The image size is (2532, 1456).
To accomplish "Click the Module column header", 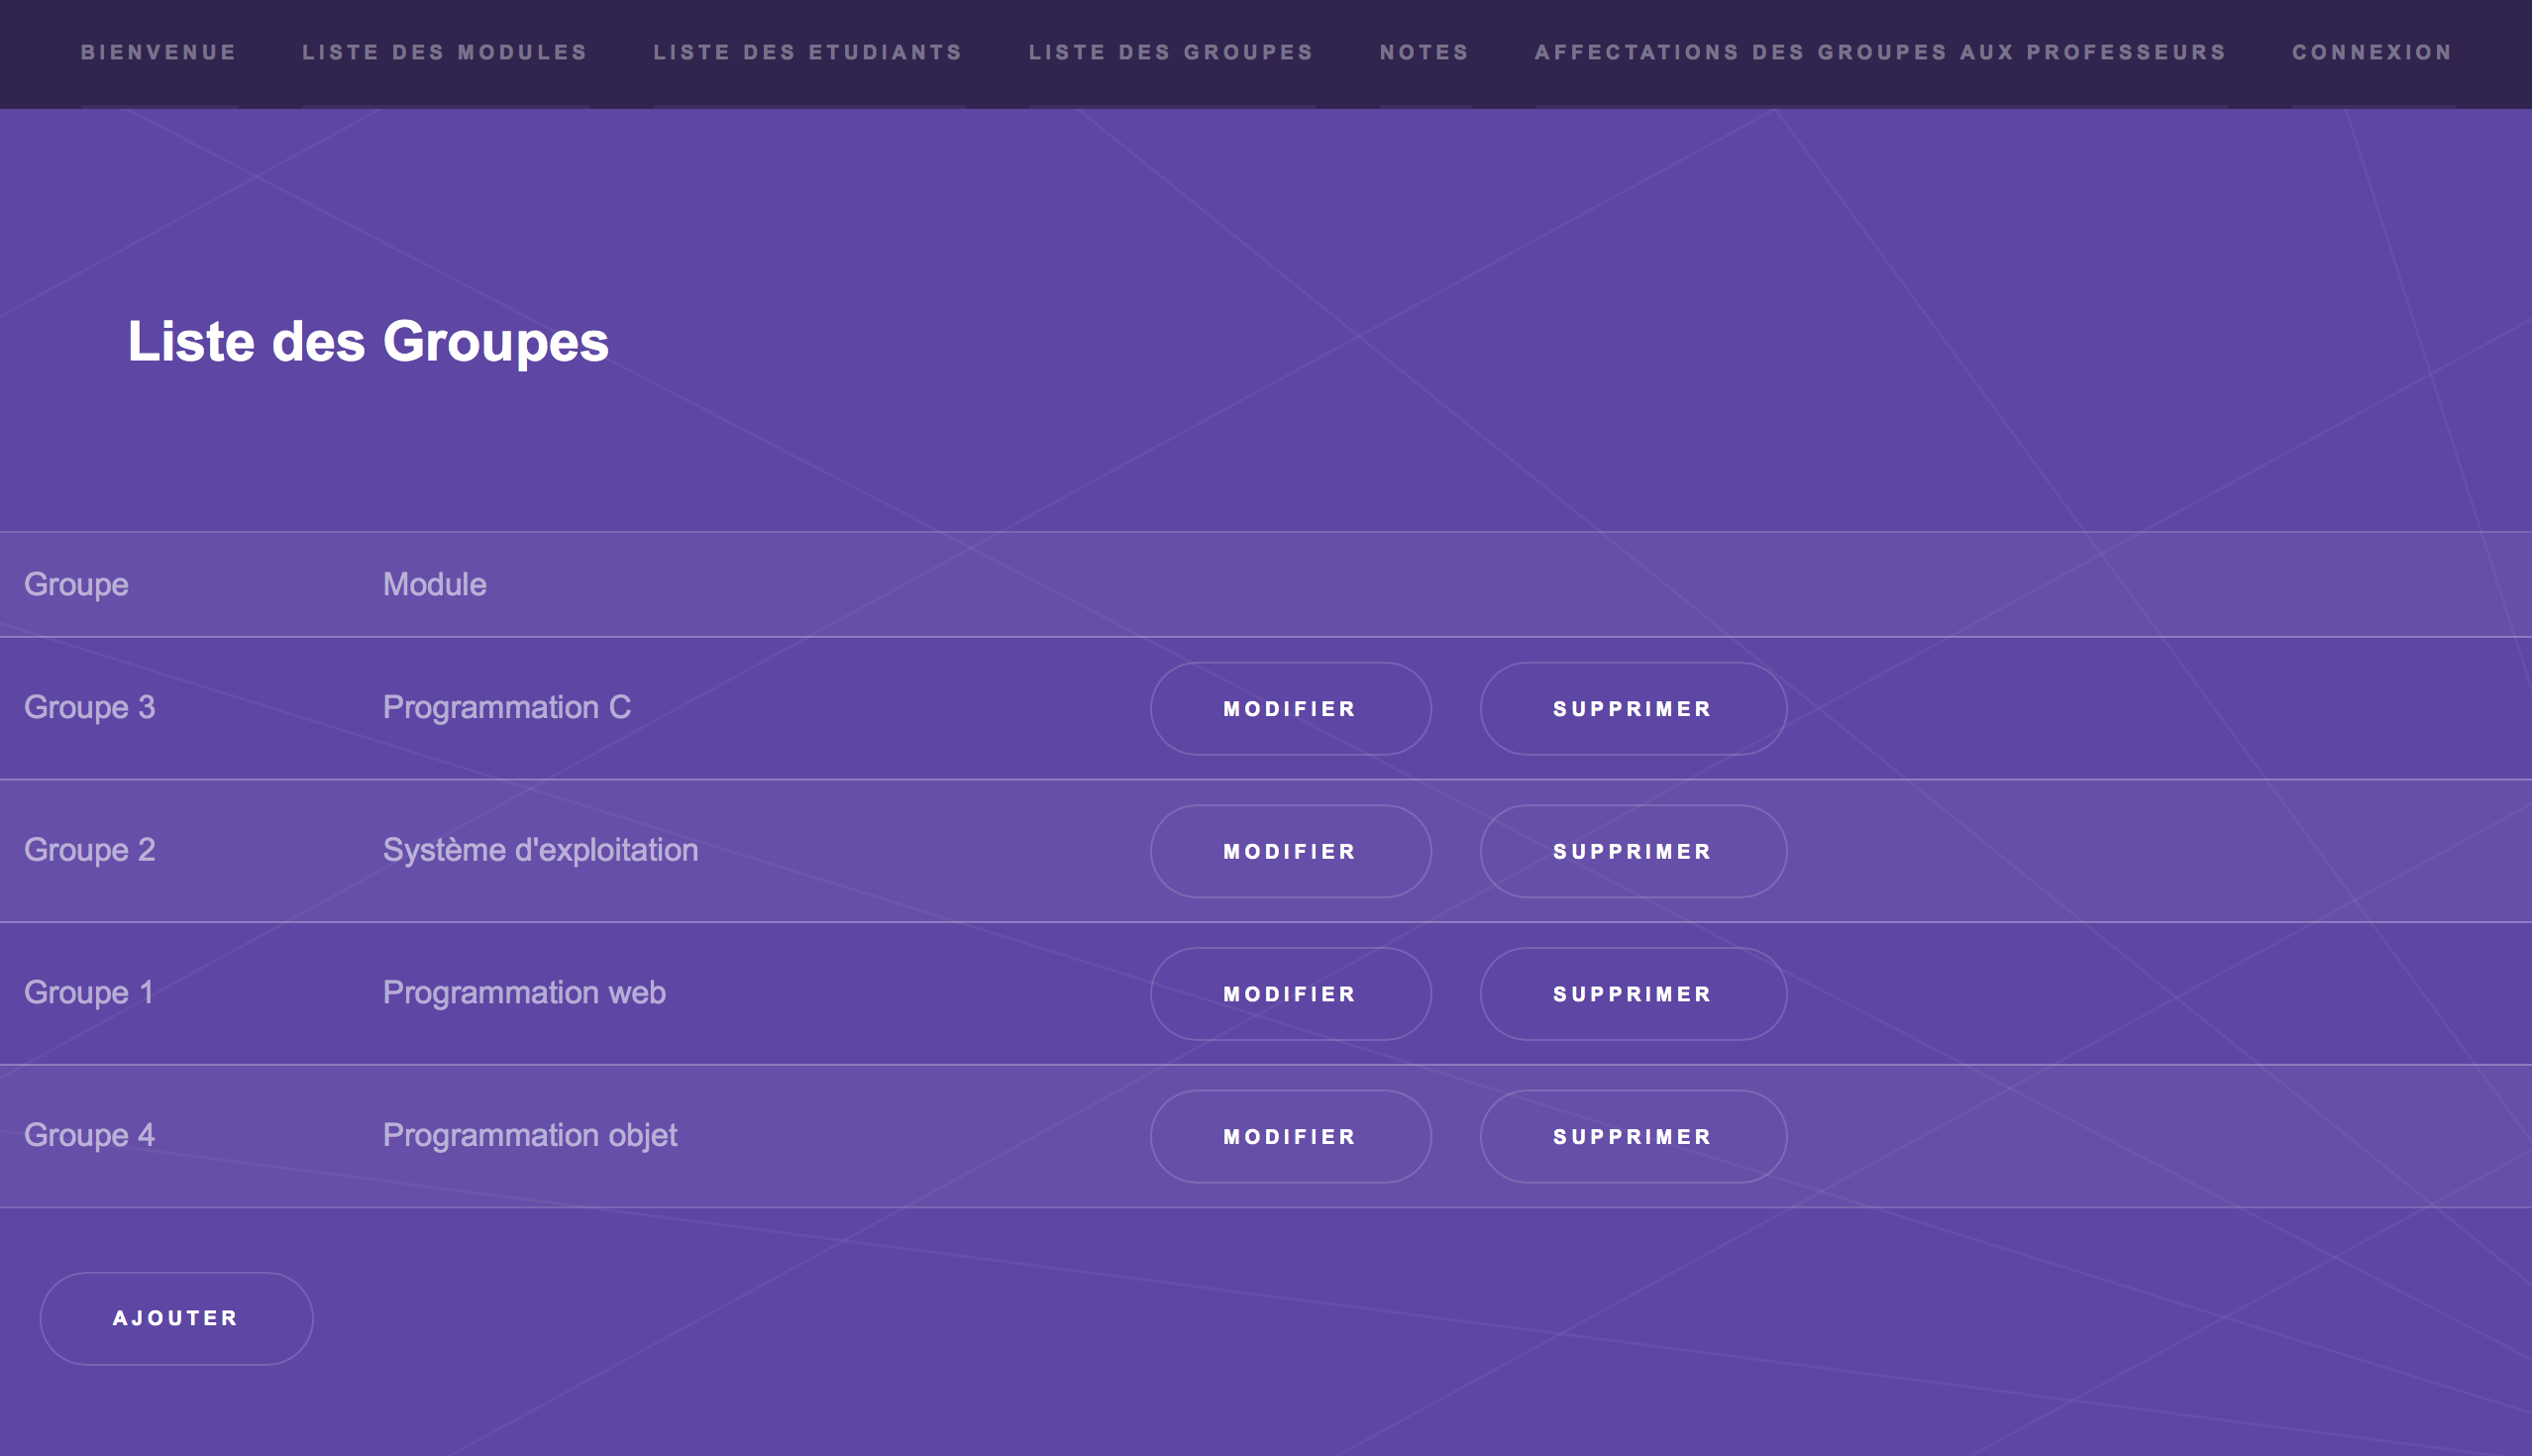I will pos(434,584).
